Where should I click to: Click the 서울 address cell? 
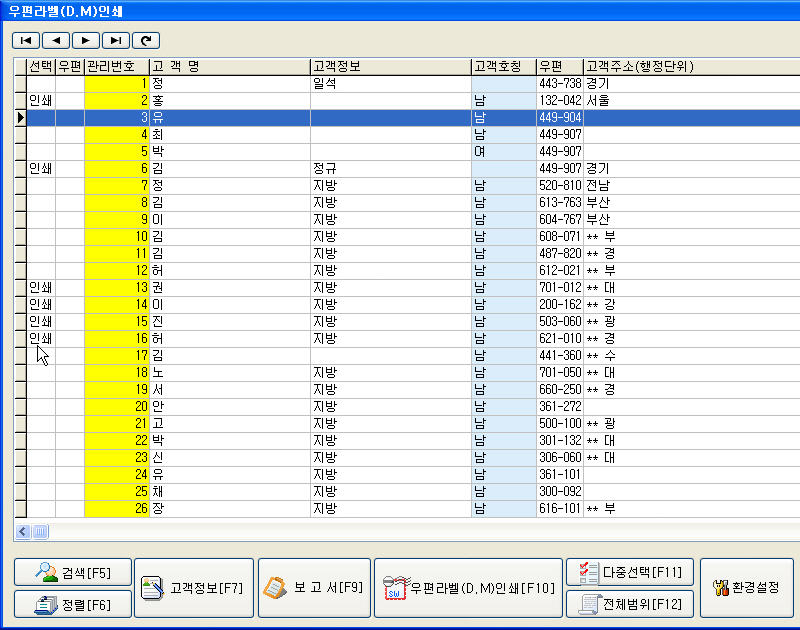pos(691,100)
